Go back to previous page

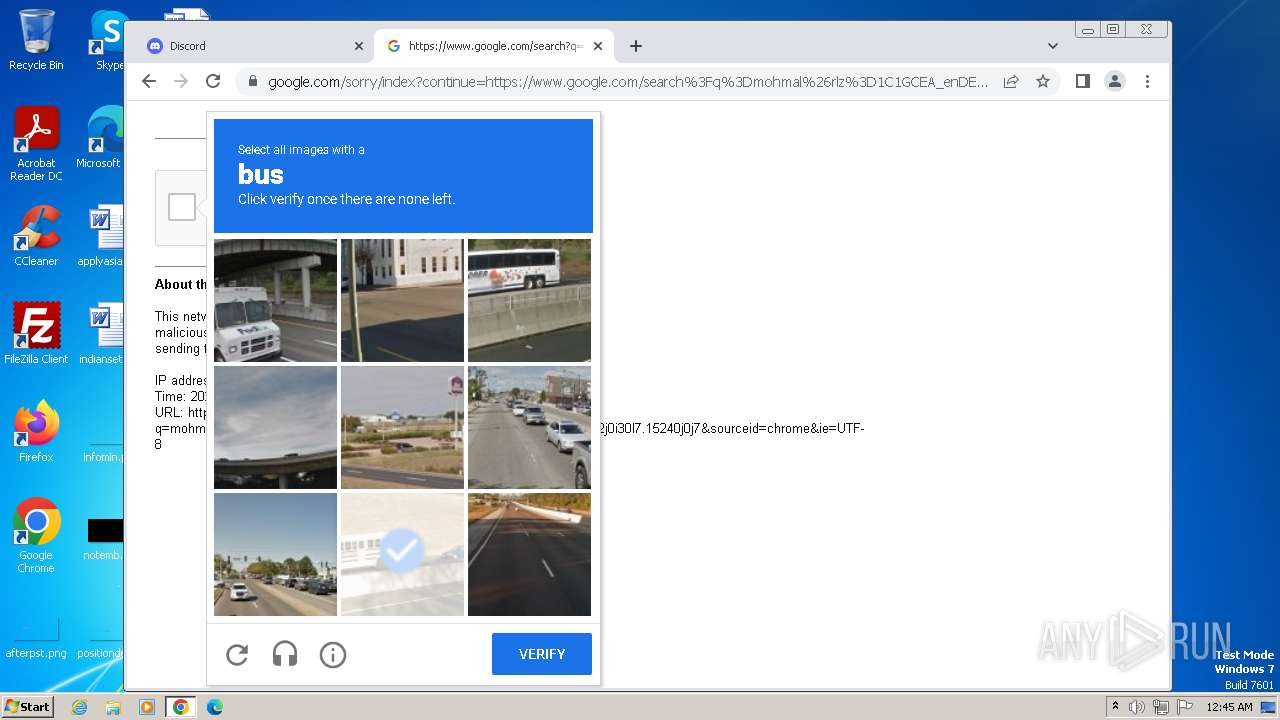(x=149, y=82)
